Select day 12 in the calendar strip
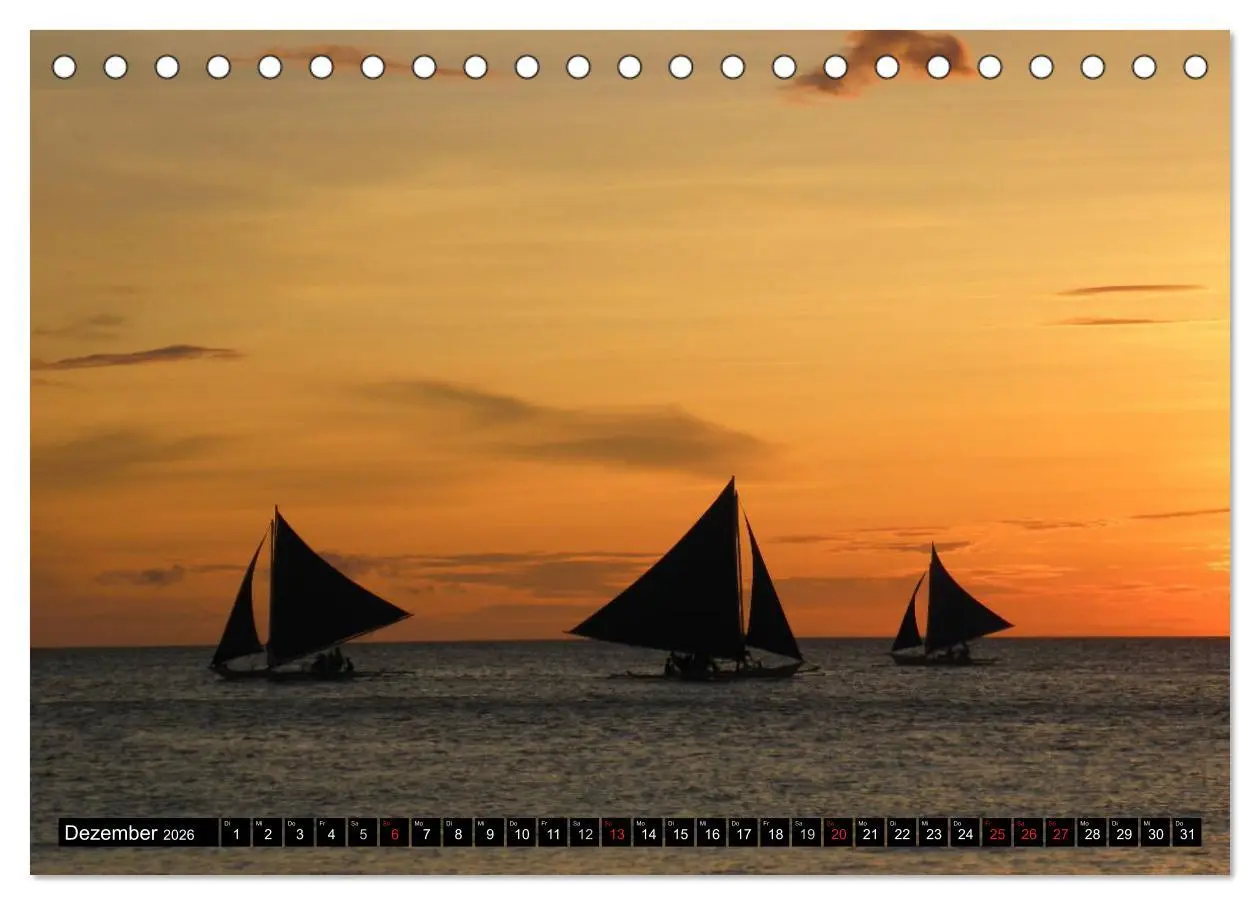The height and width of the screenshot is (905, 1260). click(584, 832)
